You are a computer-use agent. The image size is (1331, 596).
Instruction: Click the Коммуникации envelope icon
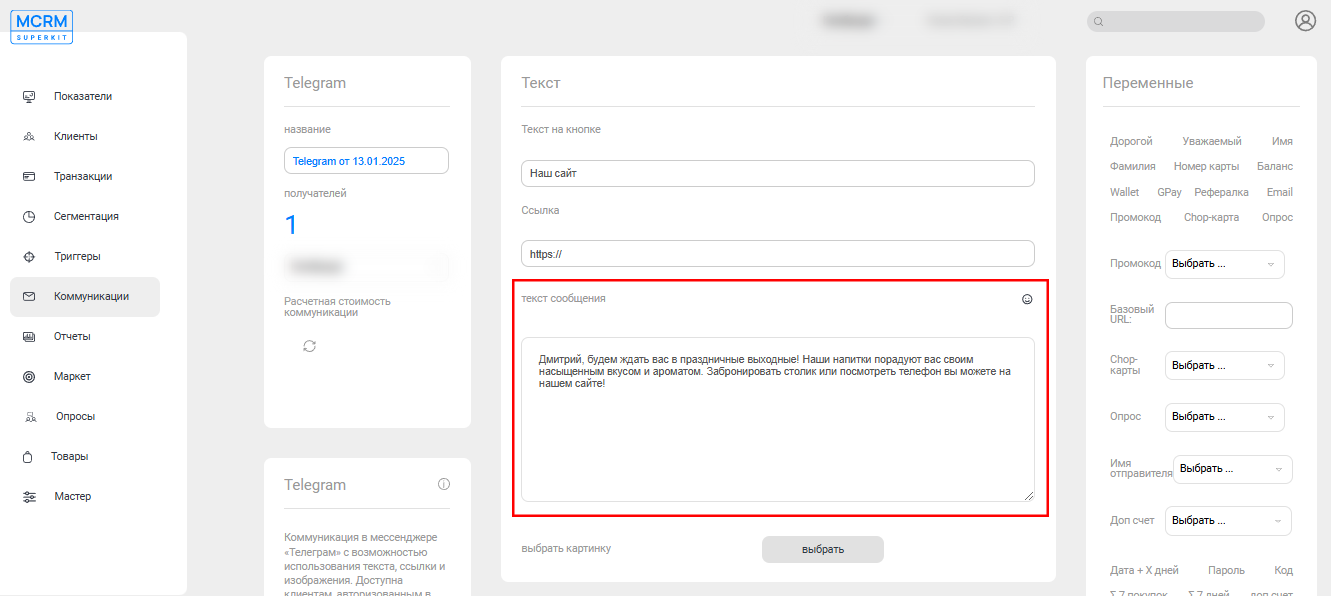[29, 297]
